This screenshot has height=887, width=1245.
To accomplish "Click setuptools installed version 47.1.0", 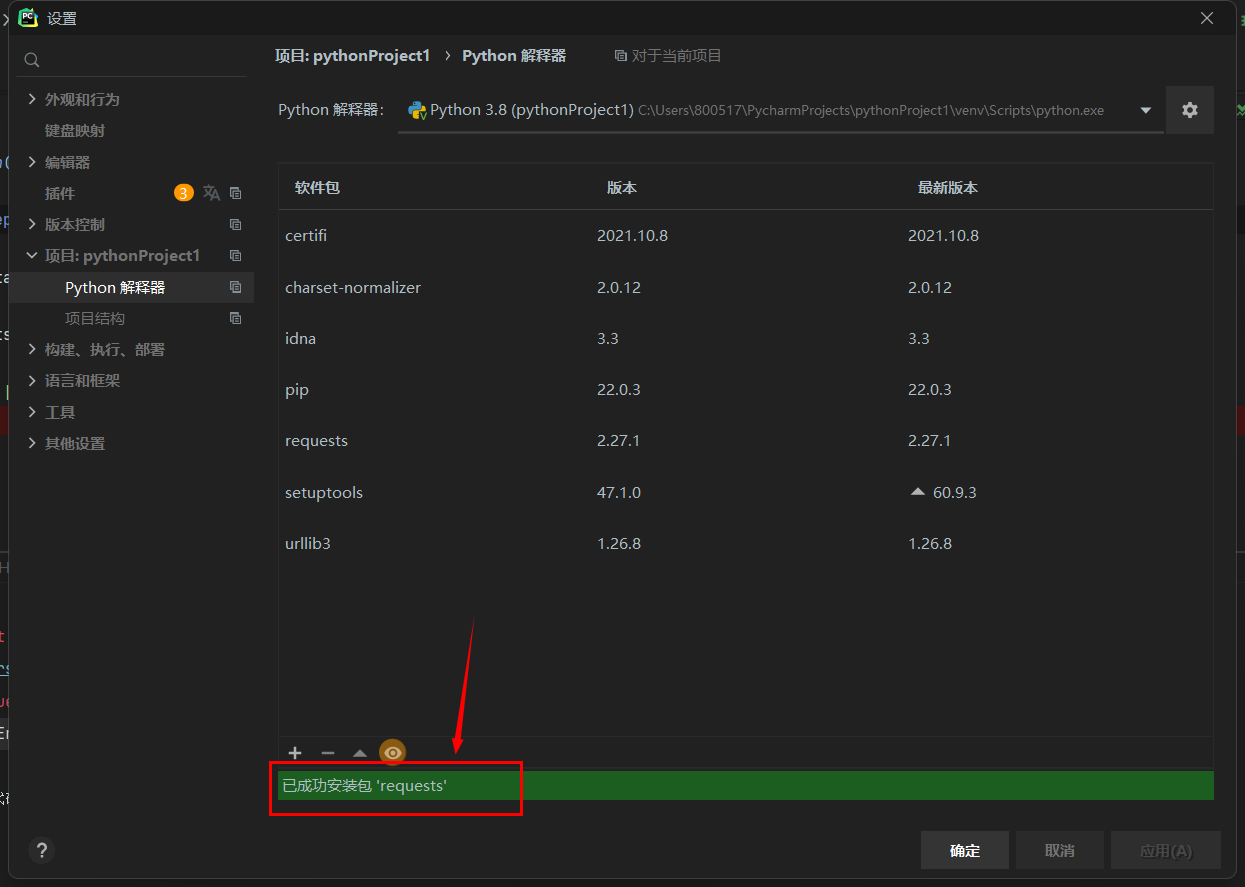I will tap(619, 492).
